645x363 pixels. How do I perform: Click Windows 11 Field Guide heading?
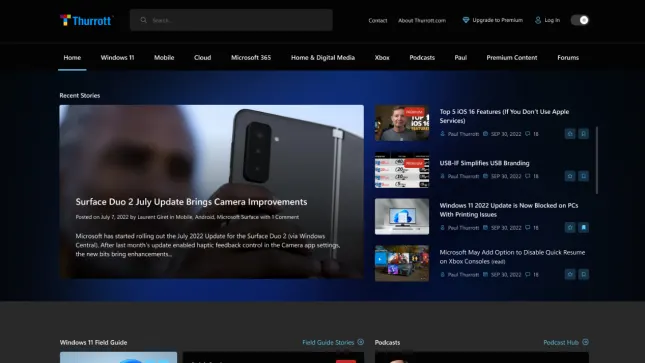coord(93,342)
